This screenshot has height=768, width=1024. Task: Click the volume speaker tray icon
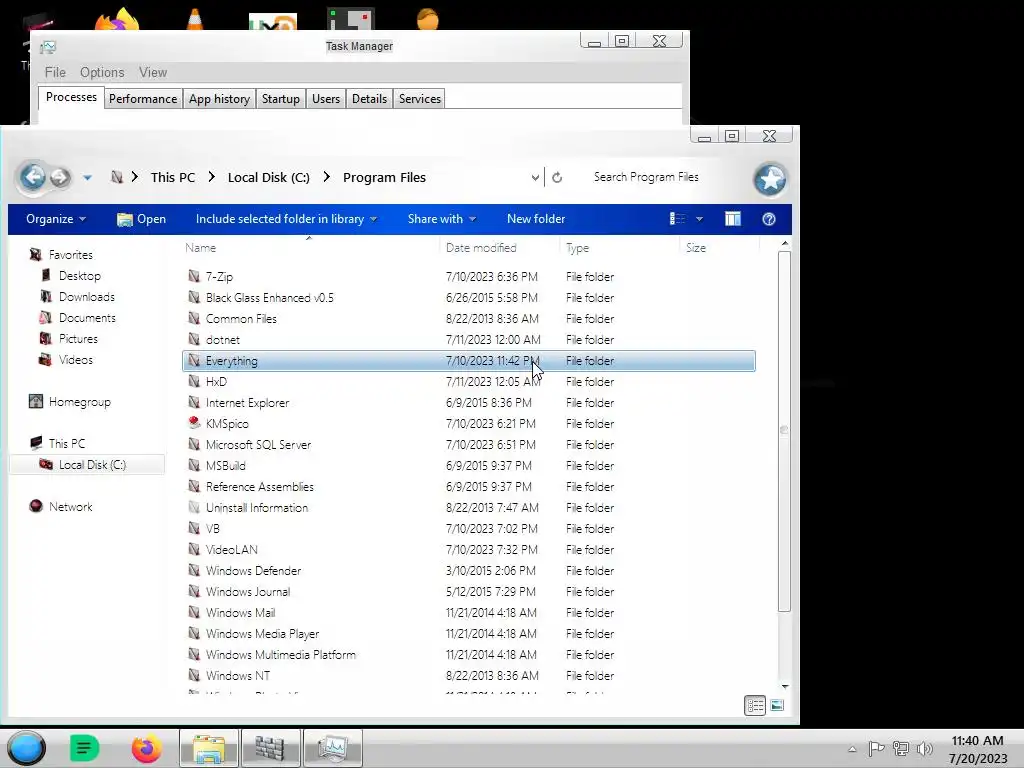coord(925,748)
